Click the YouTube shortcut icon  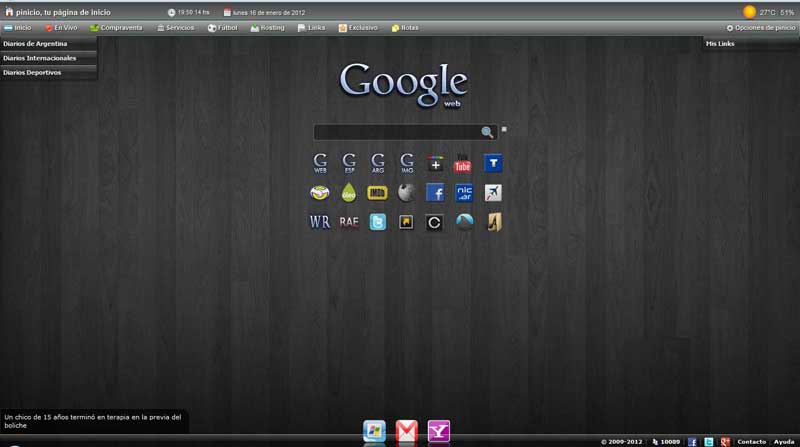pyautogui.click(x=463, y=164)
